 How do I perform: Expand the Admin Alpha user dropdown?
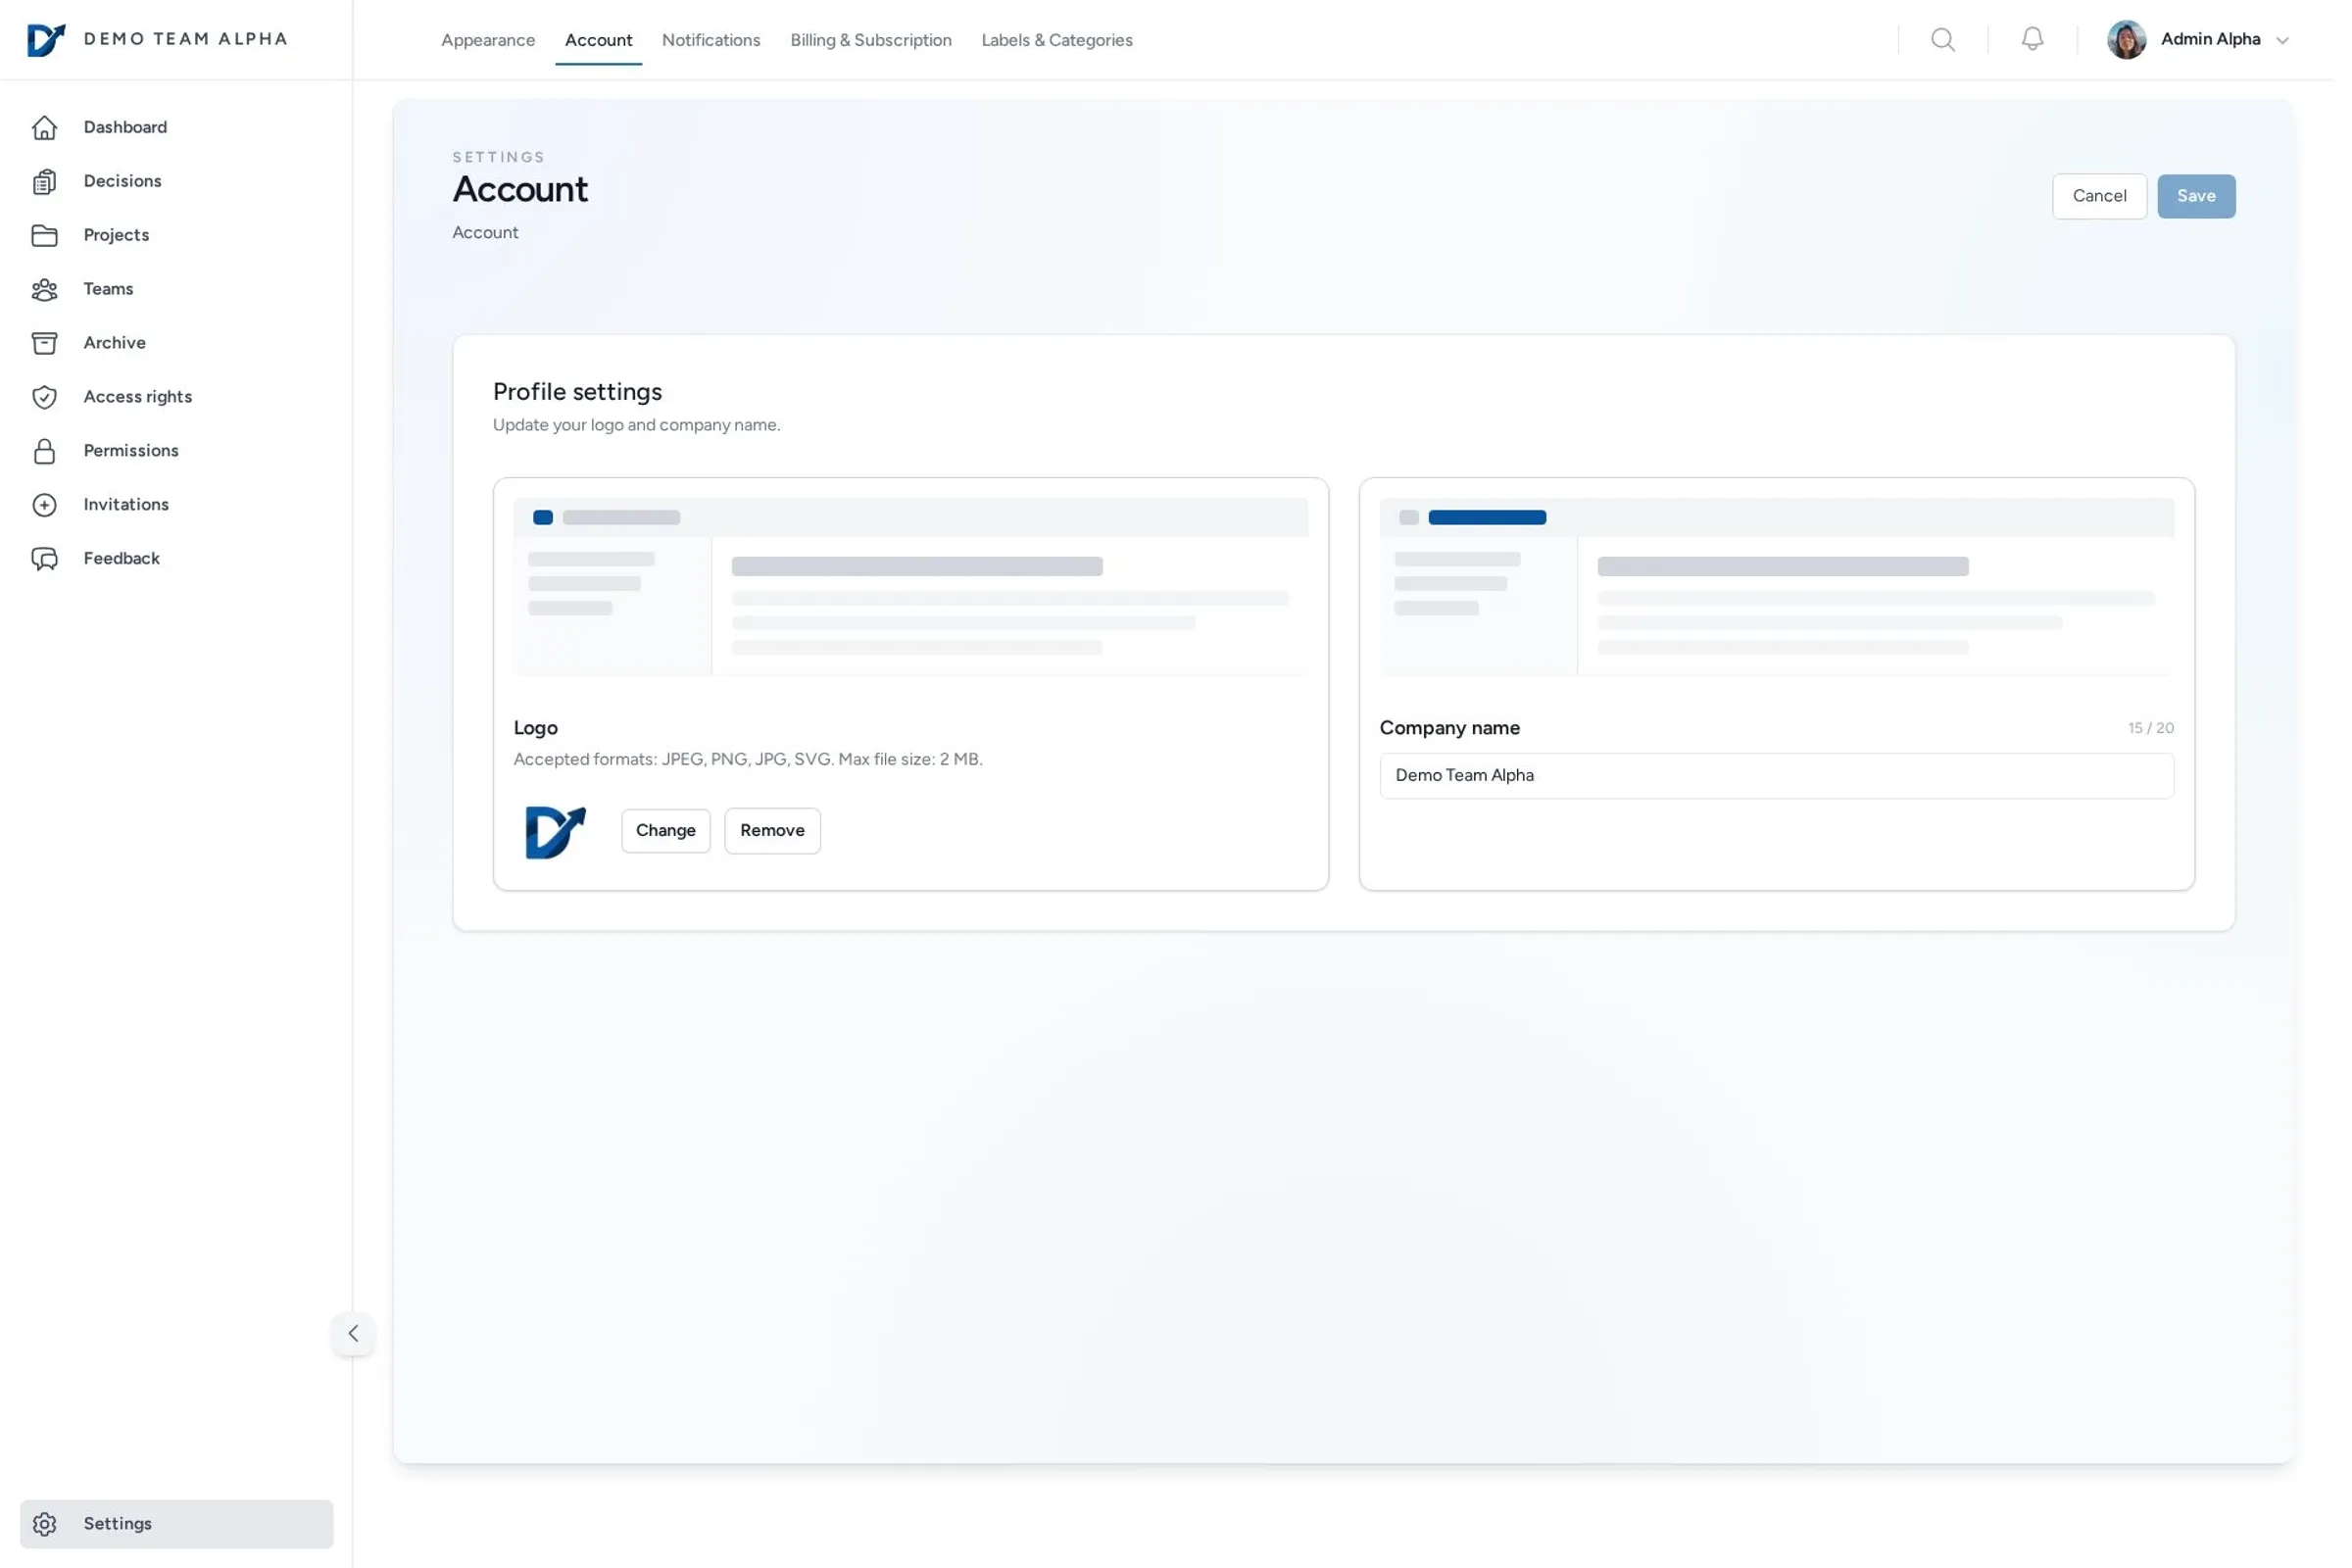(x=2281, y=41)
